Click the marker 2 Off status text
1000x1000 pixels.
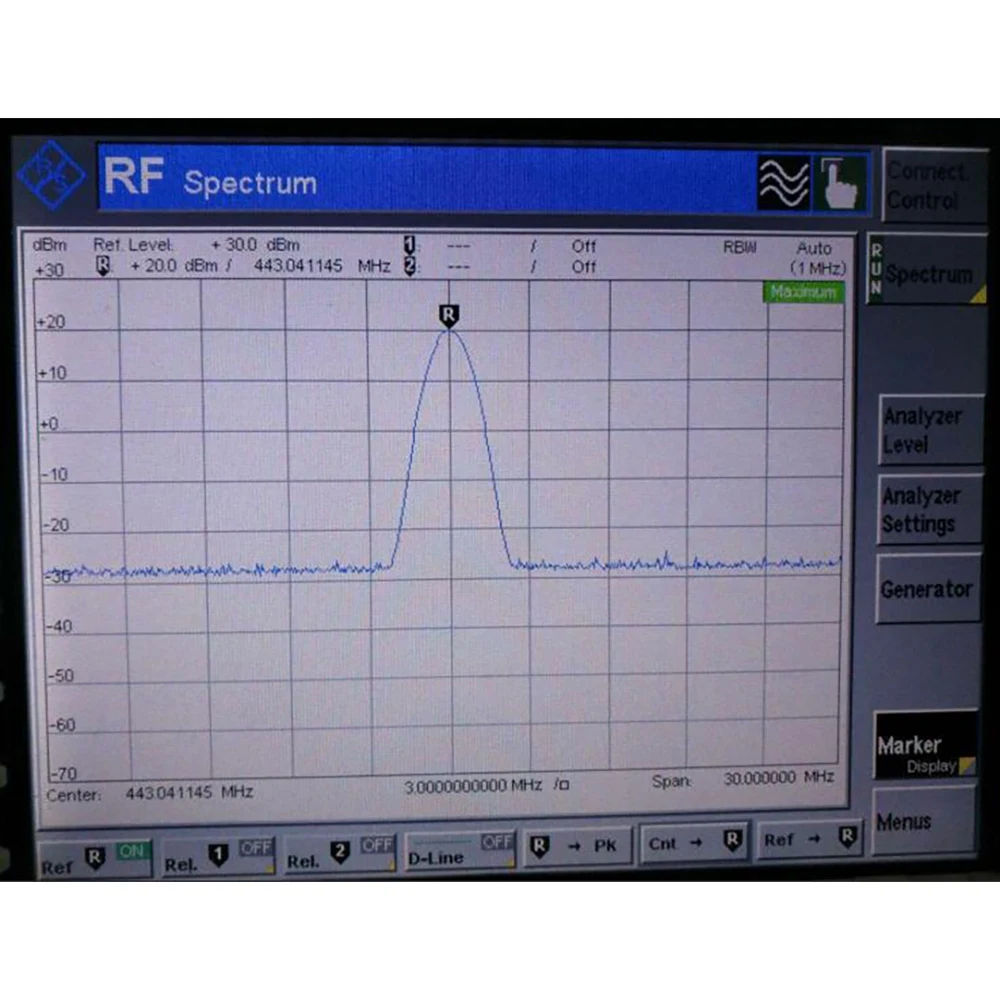click(584, 267)
